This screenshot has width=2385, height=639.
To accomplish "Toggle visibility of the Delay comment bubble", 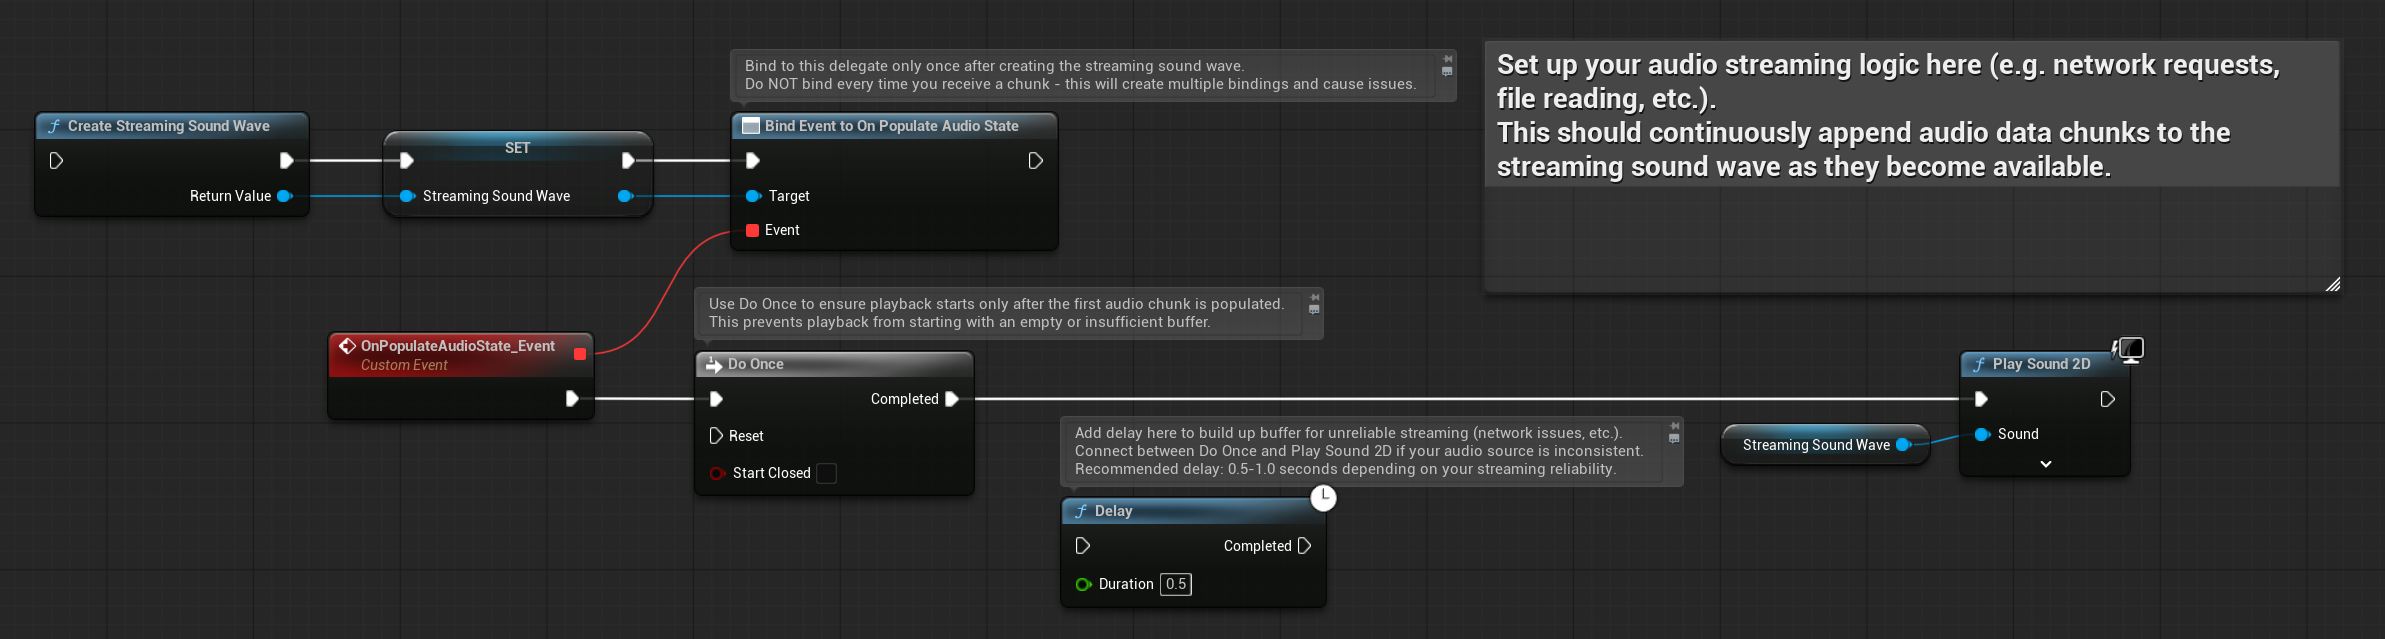I will point(1674,439).
